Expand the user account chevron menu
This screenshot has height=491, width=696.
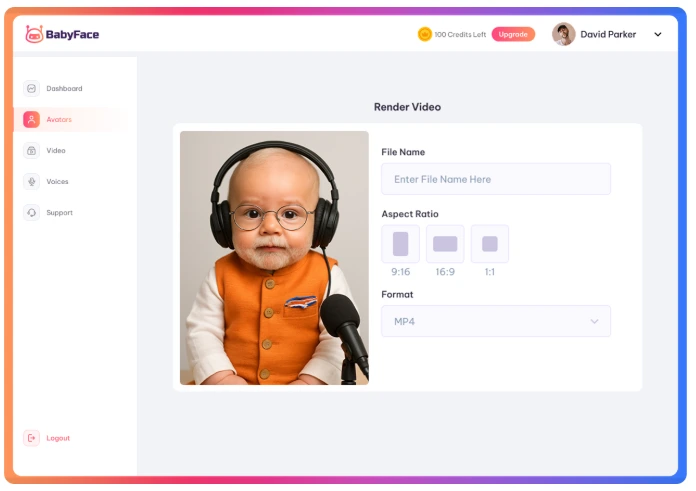point(658,34)
